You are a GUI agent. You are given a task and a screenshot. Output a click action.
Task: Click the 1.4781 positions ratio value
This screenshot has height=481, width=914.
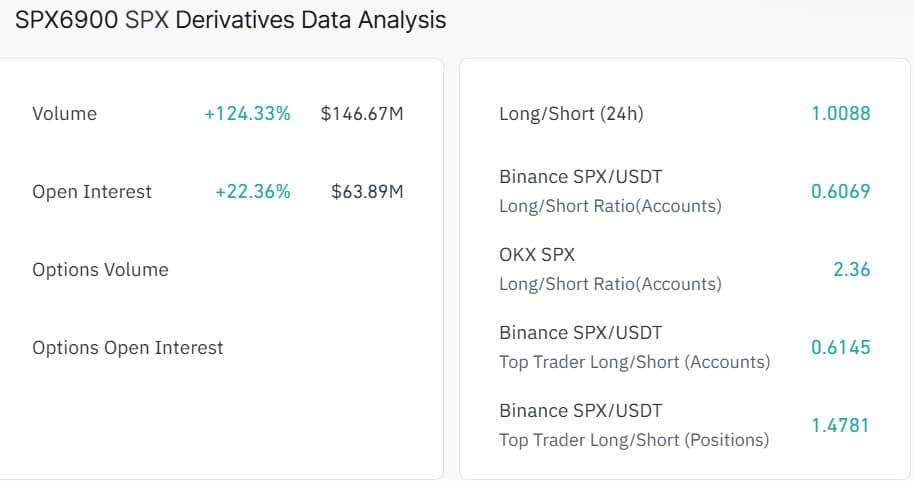point(840,425)
